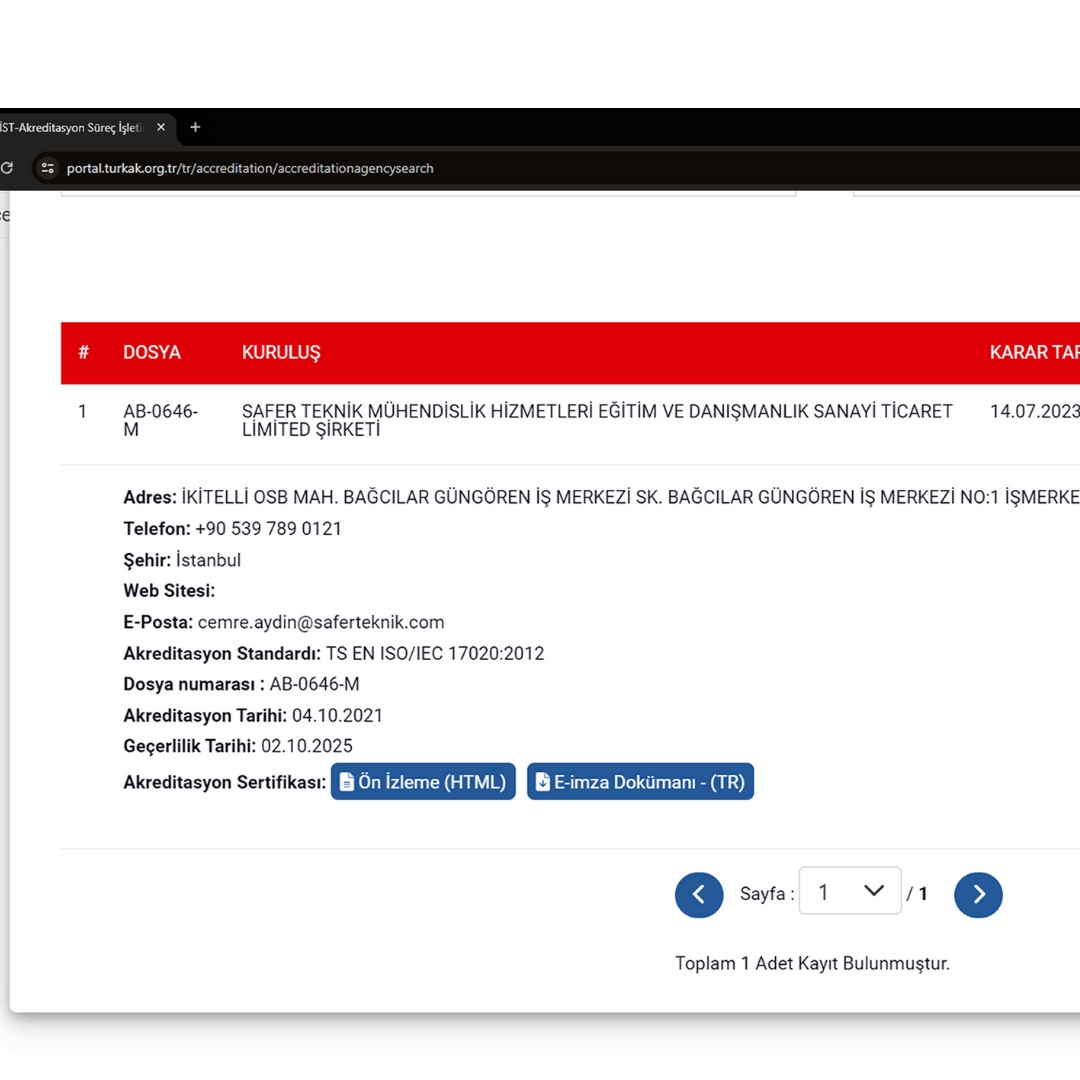Go to next page arrow
Image resolution: width=1080 pixels, height=1080 pixels.
click(x=978, y=895)
